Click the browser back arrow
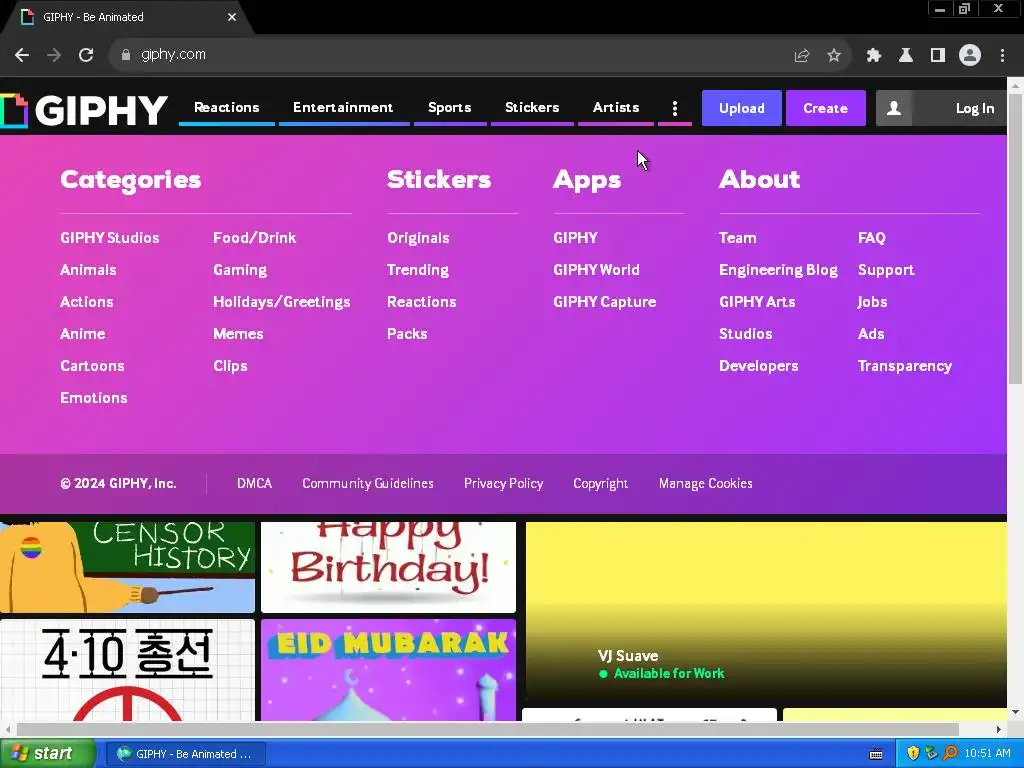Image resolution: width=1024 pixels, height=768 pixels. click(x=22, y=55)
